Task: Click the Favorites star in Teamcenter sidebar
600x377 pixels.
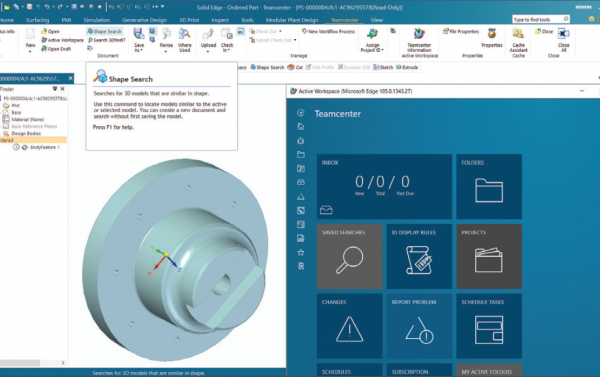Action: (301, 252)
